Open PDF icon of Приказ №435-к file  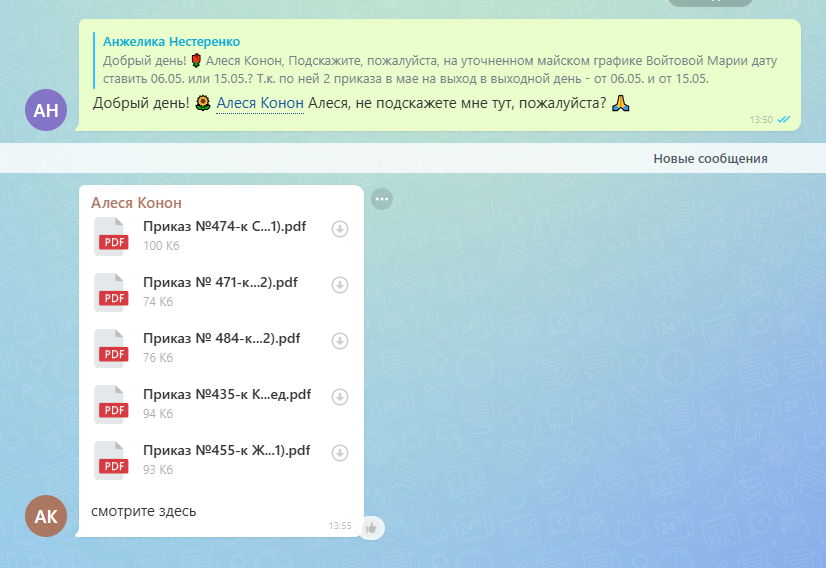111,404
